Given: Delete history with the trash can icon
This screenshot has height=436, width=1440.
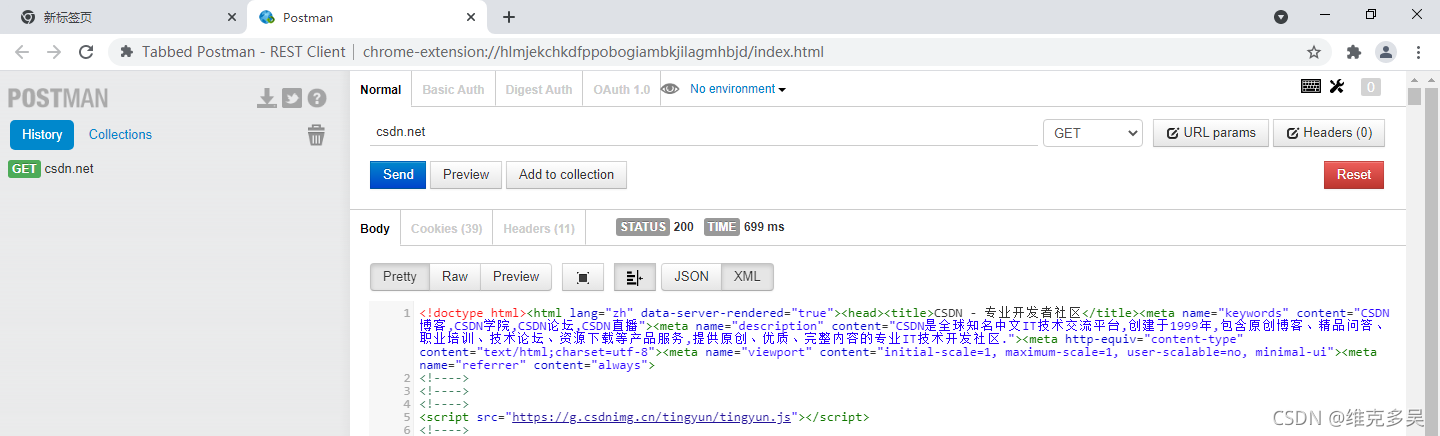Looking at the screenshot, I should click(x=316, y=135).
